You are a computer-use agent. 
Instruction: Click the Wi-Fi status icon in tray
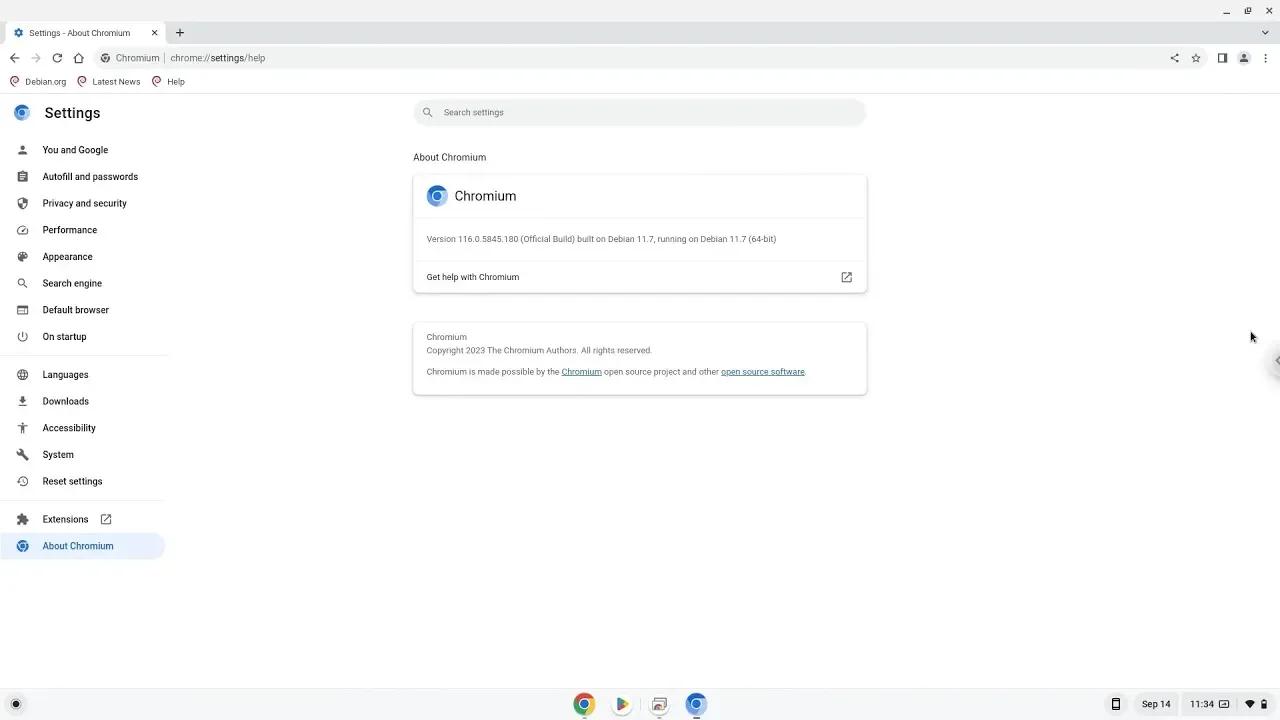pos(1249,704)
